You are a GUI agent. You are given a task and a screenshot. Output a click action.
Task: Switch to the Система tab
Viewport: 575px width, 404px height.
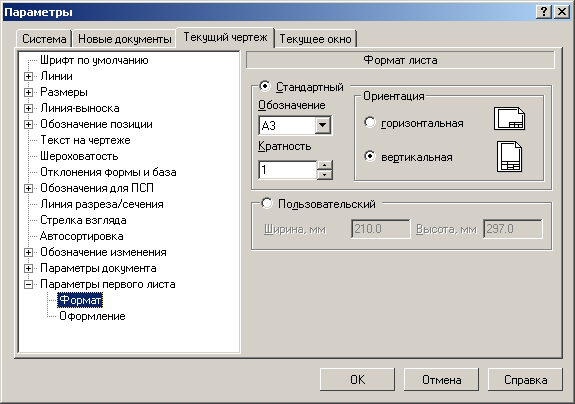[x=44, y=39]
